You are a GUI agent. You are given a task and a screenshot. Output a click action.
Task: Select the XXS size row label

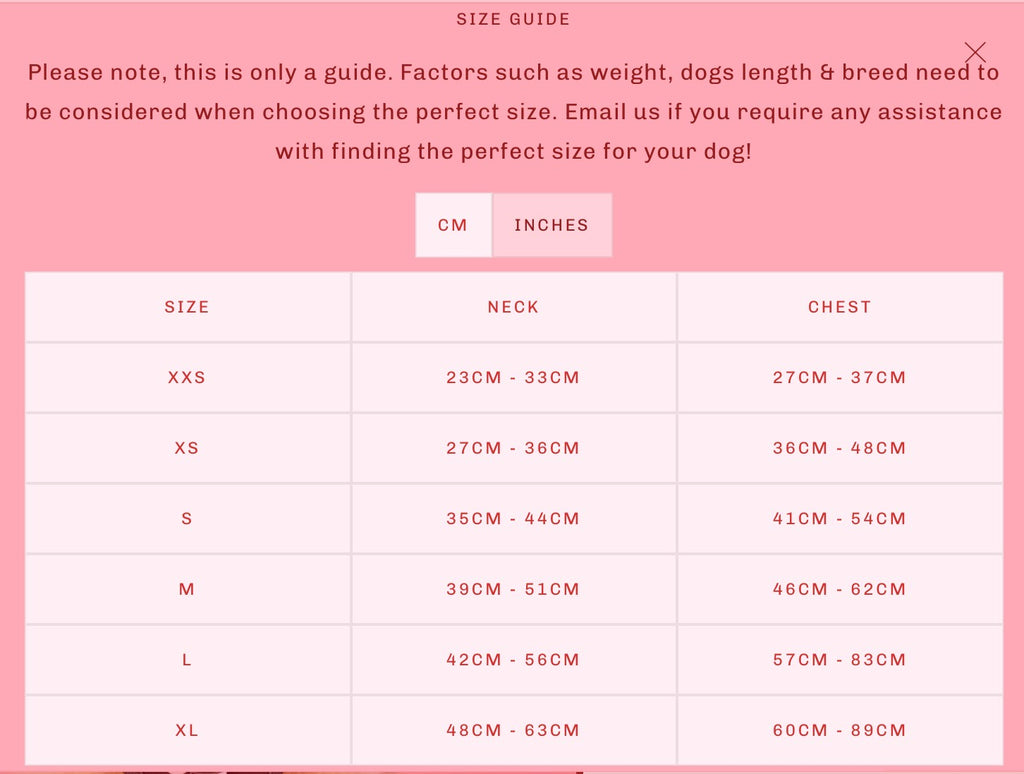187,378
